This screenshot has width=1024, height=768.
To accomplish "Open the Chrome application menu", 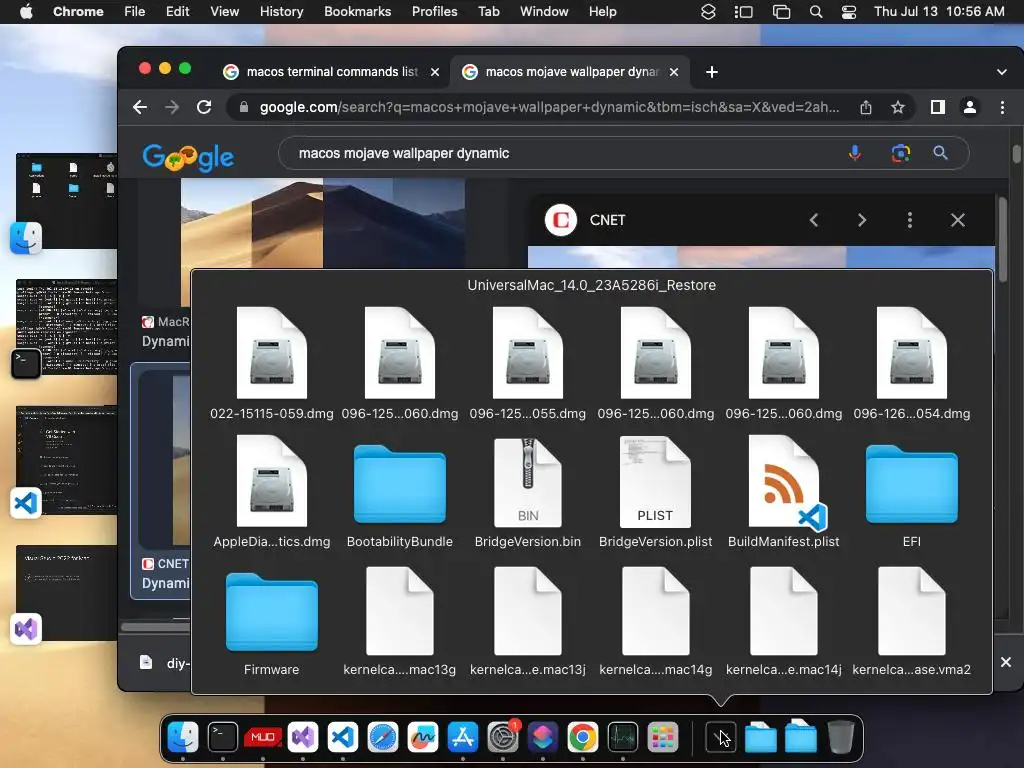I will click(78, 12).
